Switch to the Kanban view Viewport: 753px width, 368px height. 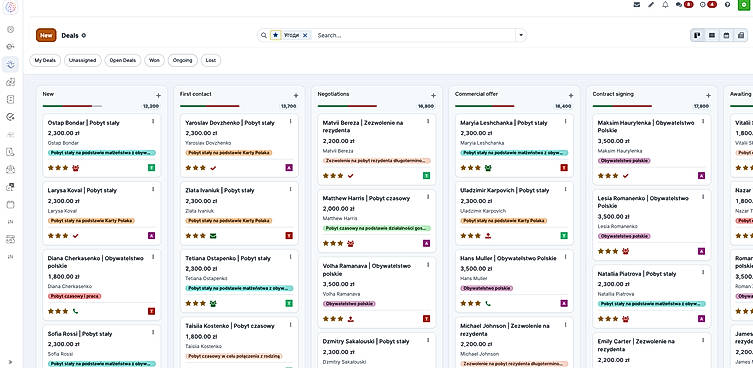pos(697,35)
